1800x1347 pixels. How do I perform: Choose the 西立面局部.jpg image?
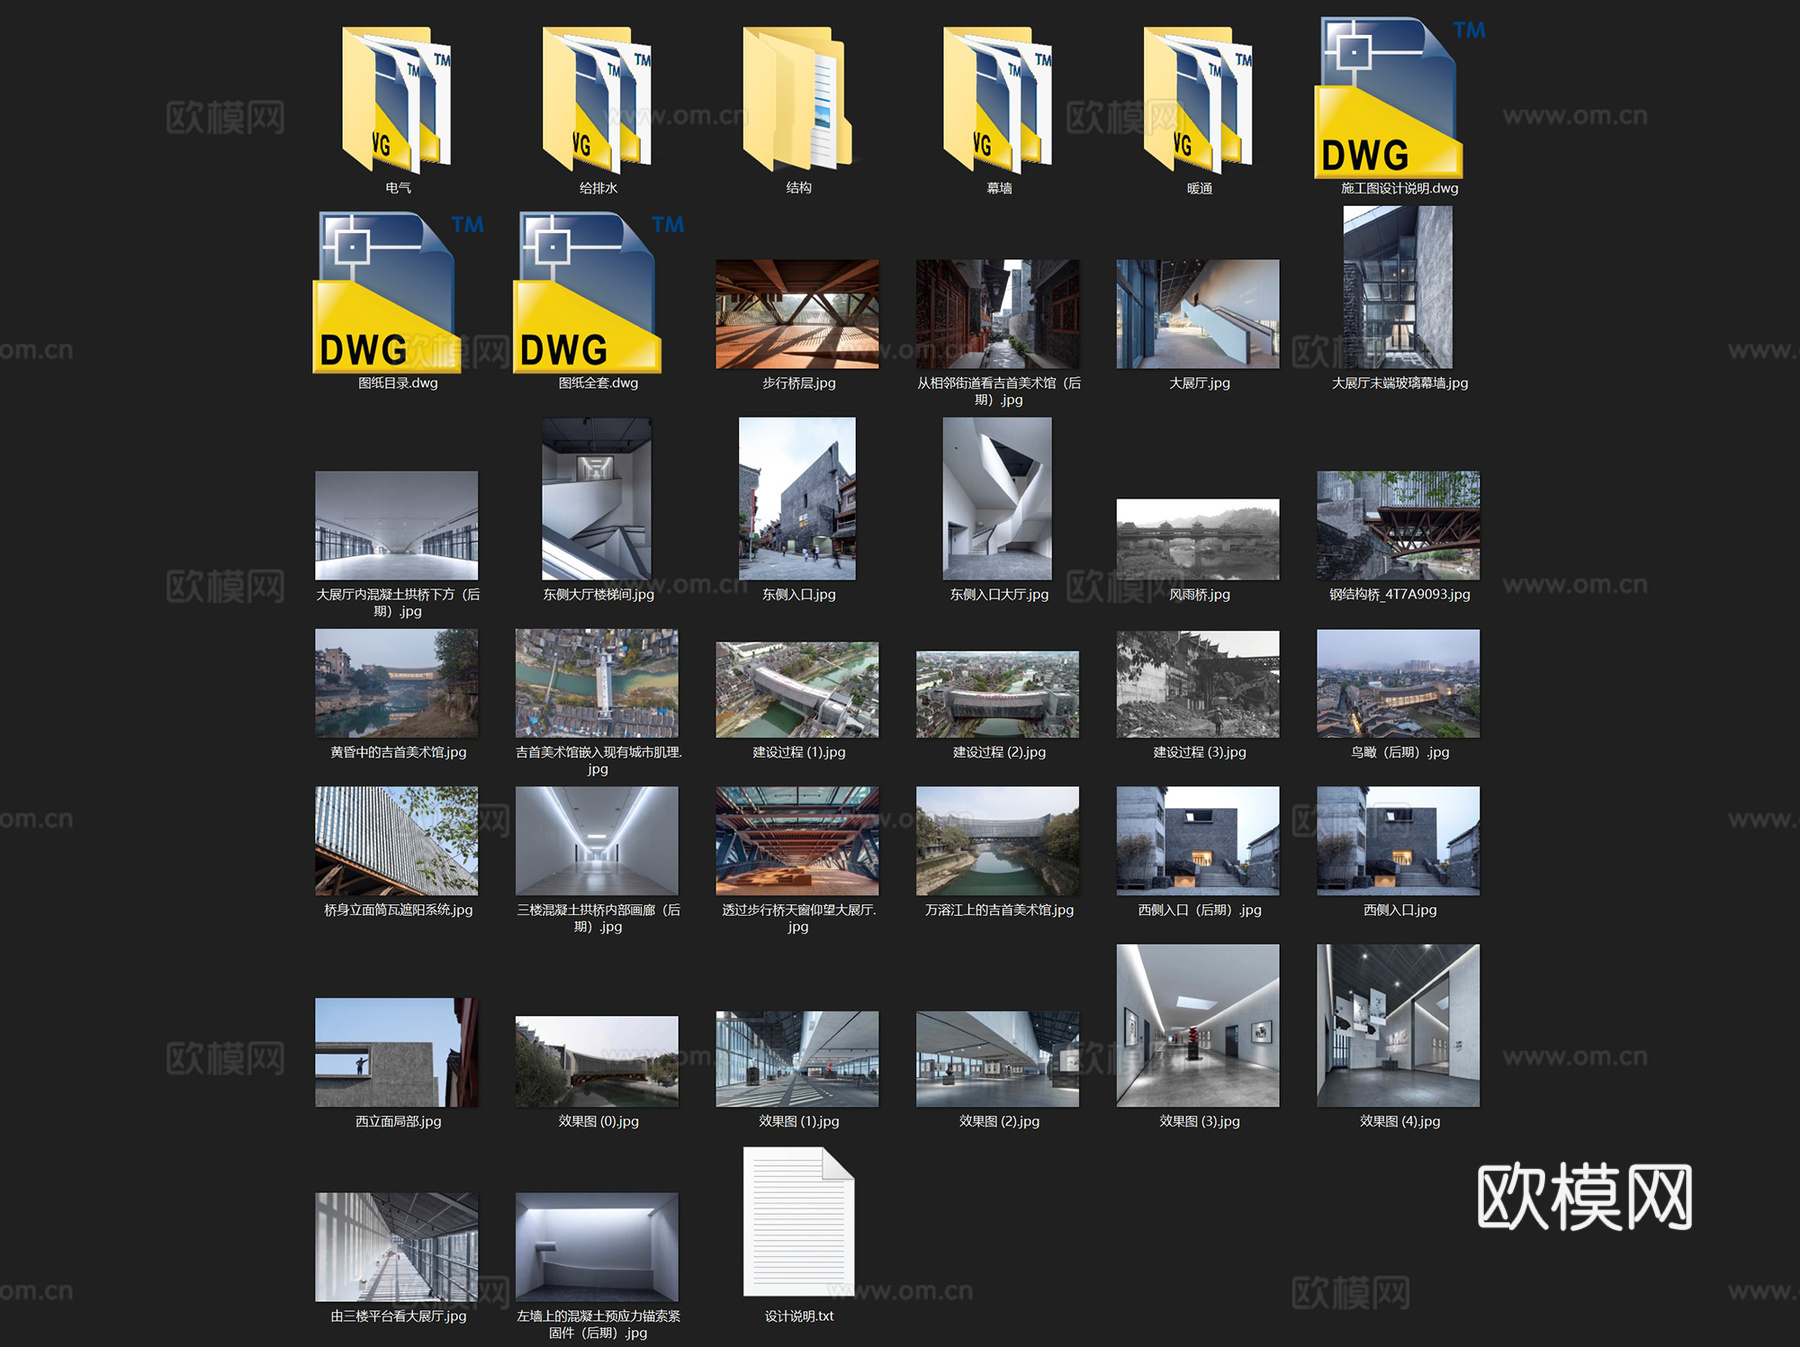(x=396, y=1052)
